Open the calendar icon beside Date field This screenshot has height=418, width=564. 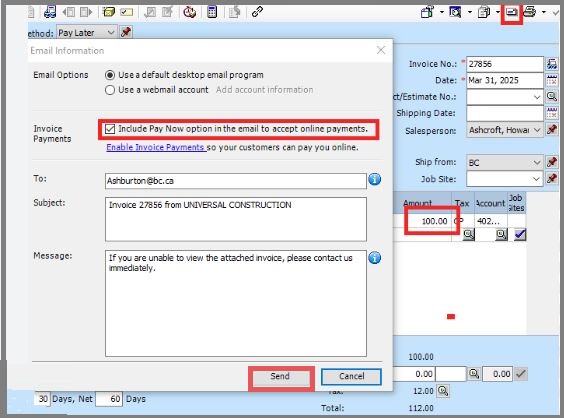pyautogui.click(x=552, y=80)
